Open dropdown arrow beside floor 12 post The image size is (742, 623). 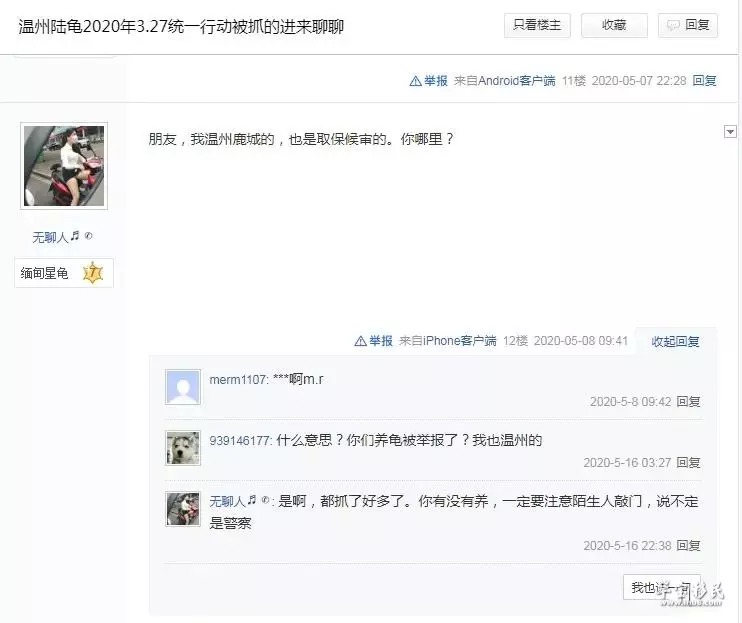click(730, 132)
